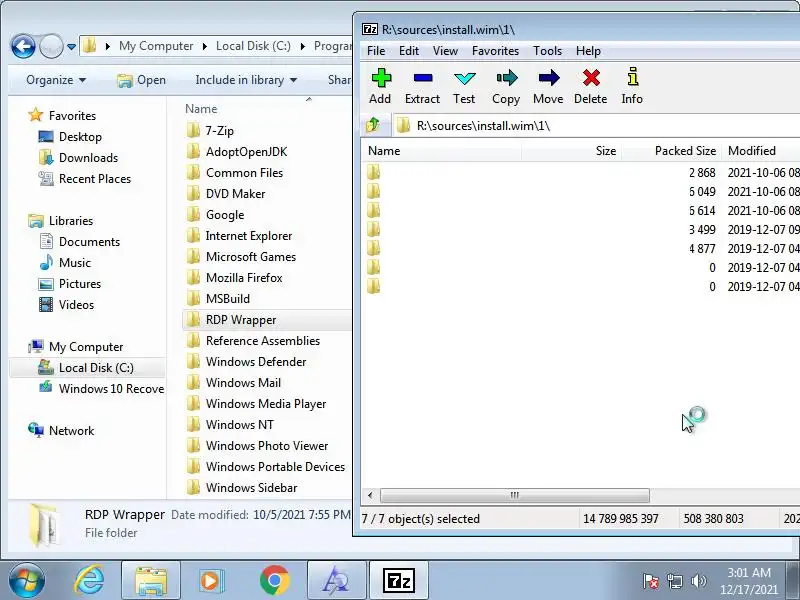Sort by the Name column in 7-Zip

(441, 151)
